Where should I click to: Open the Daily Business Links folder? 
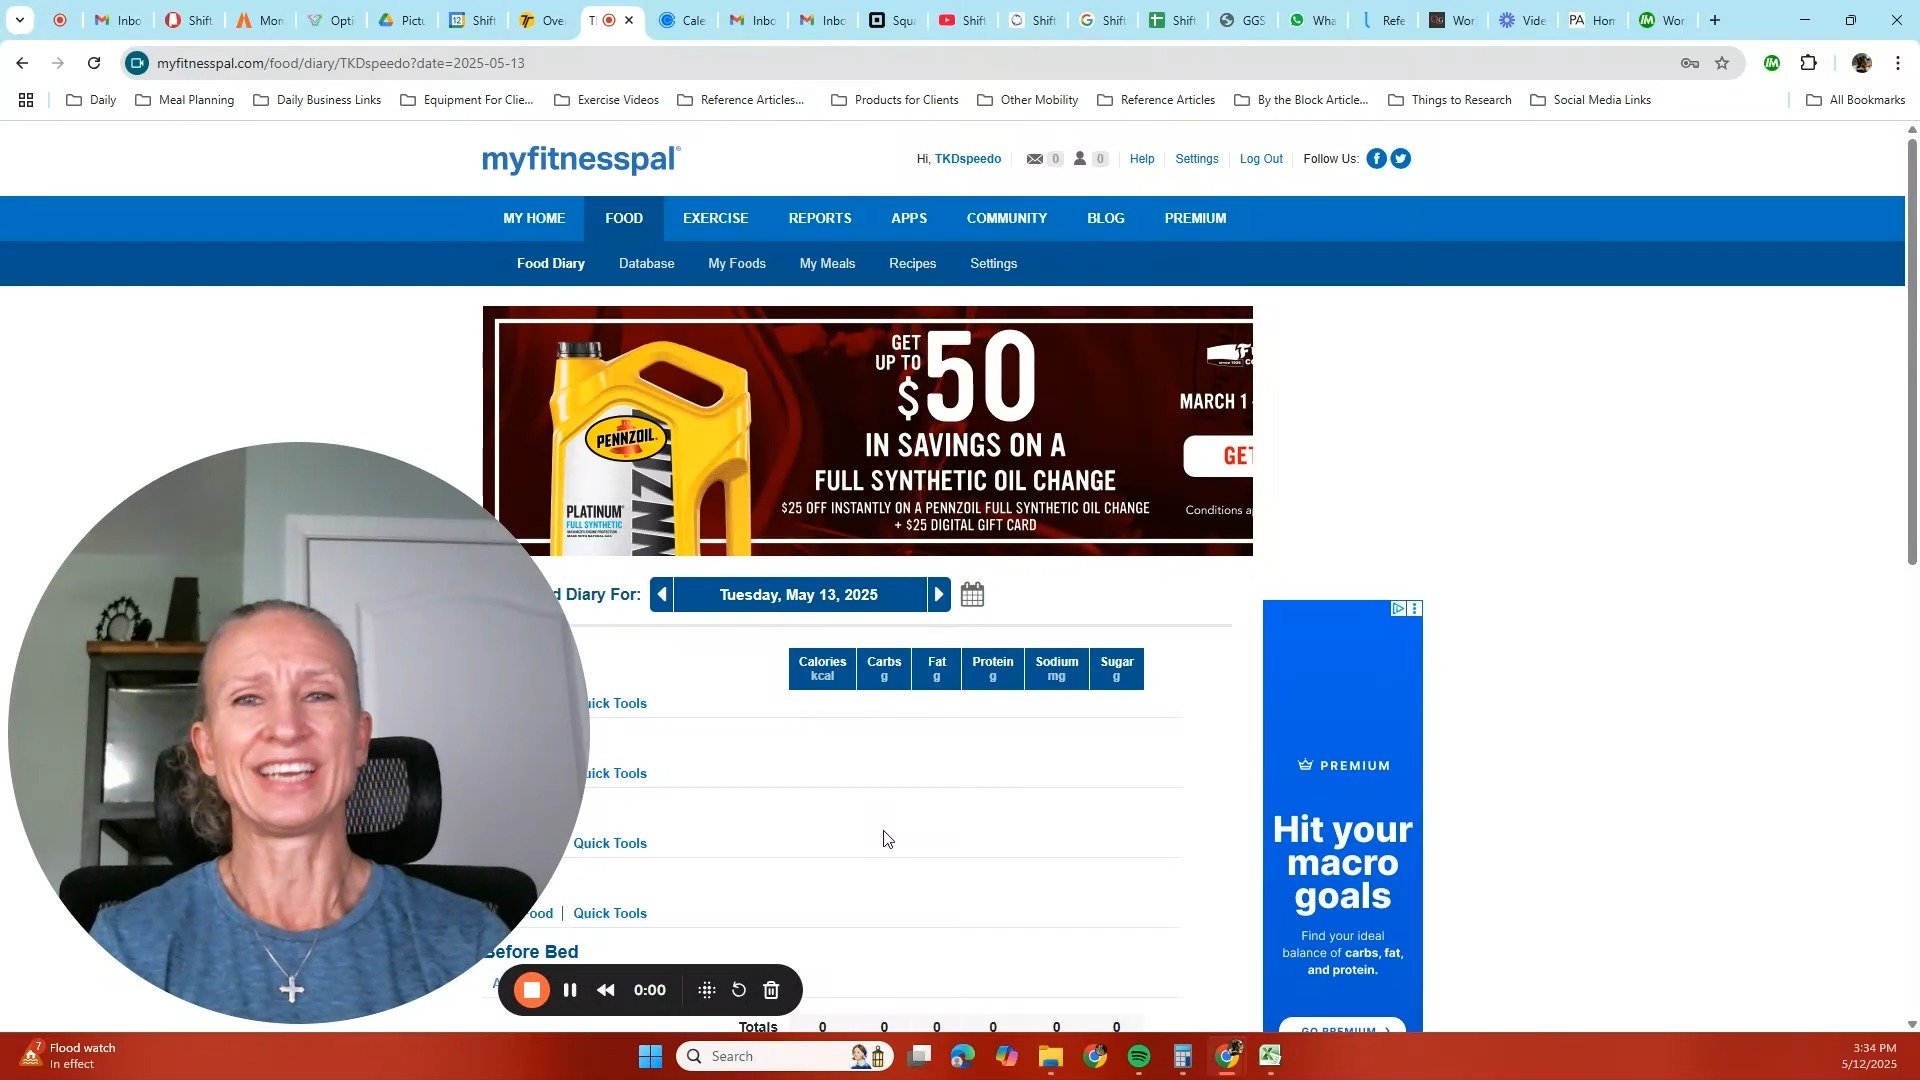pos(317,100)
